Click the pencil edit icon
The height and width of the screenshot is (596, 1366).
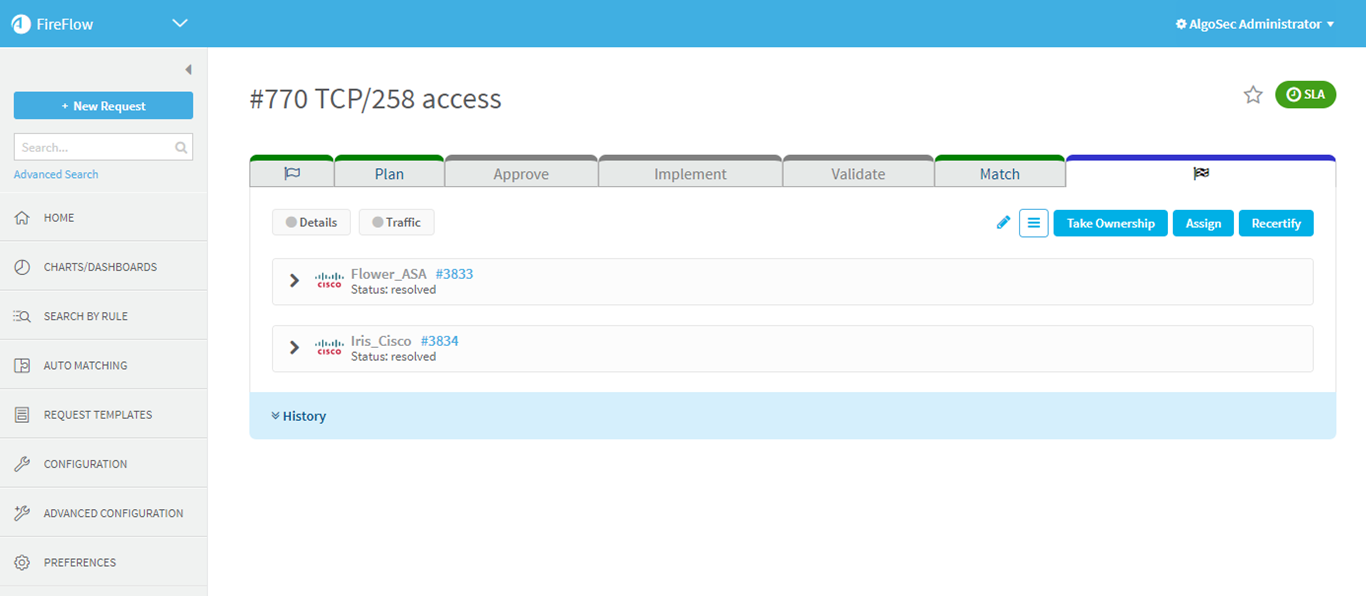tap(1003, 223)
